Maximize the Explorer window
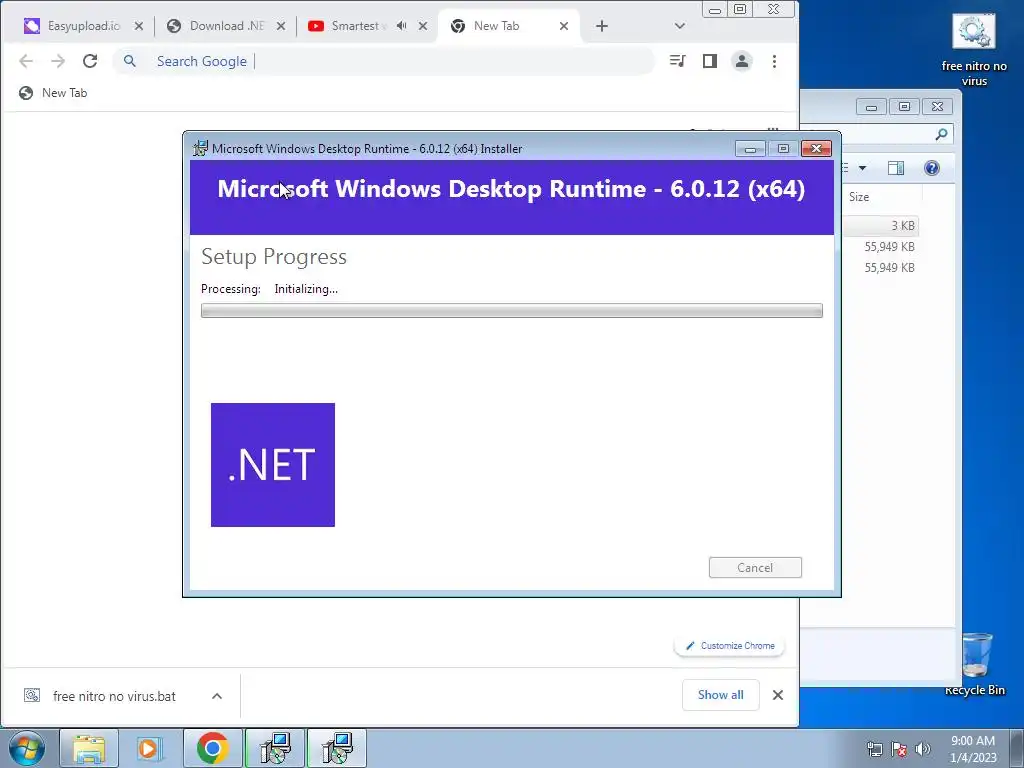1024x768 pixels. 904,107
